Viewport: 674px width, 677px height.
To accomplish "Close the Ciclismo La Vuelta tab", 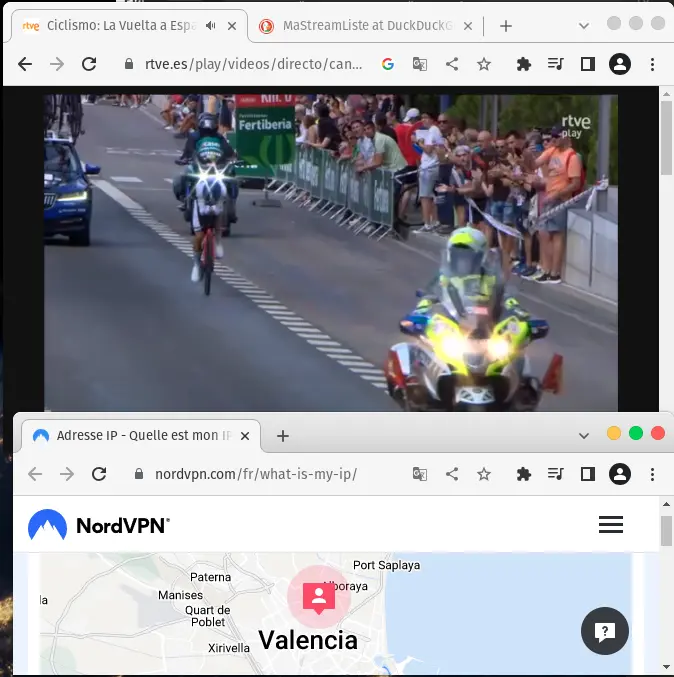I will (232, 26).
